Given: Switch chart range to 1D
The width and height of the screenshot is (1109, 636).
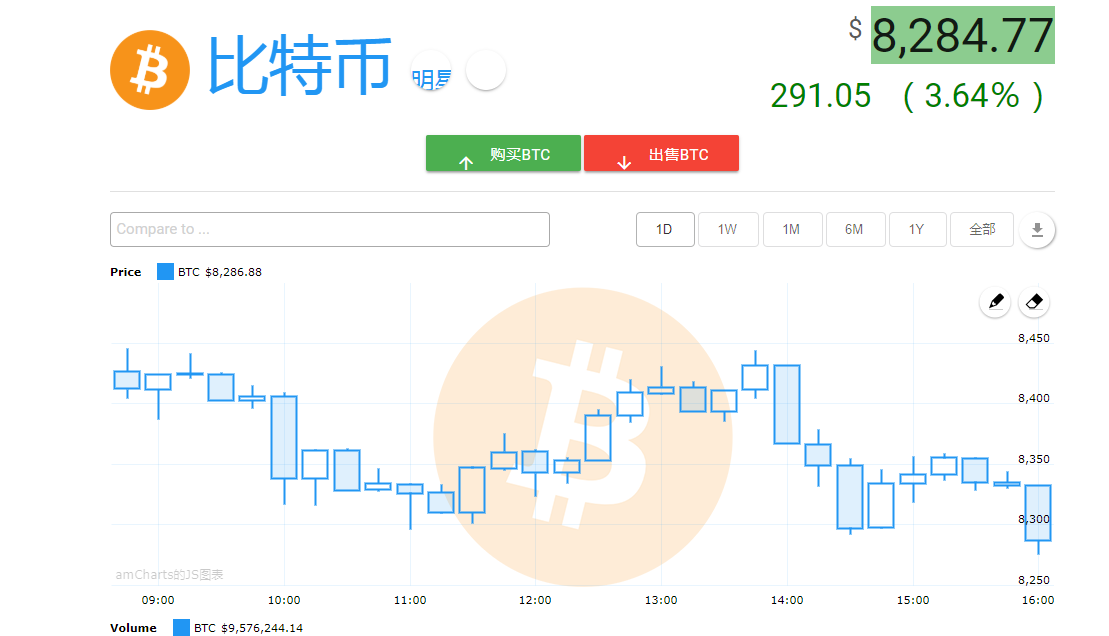Looking at the screenshot, I should pos(665,229).
